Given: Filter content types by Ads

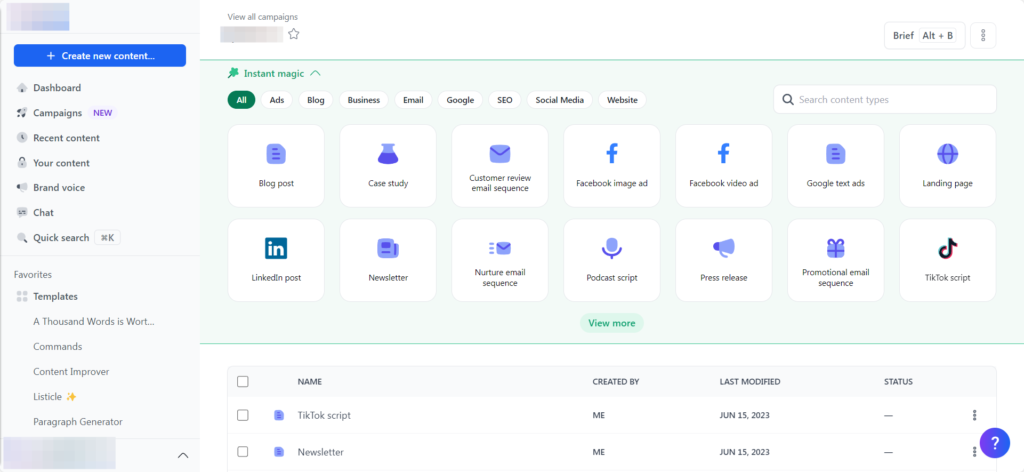Looking at the screenshot, I should coord(277,100).
